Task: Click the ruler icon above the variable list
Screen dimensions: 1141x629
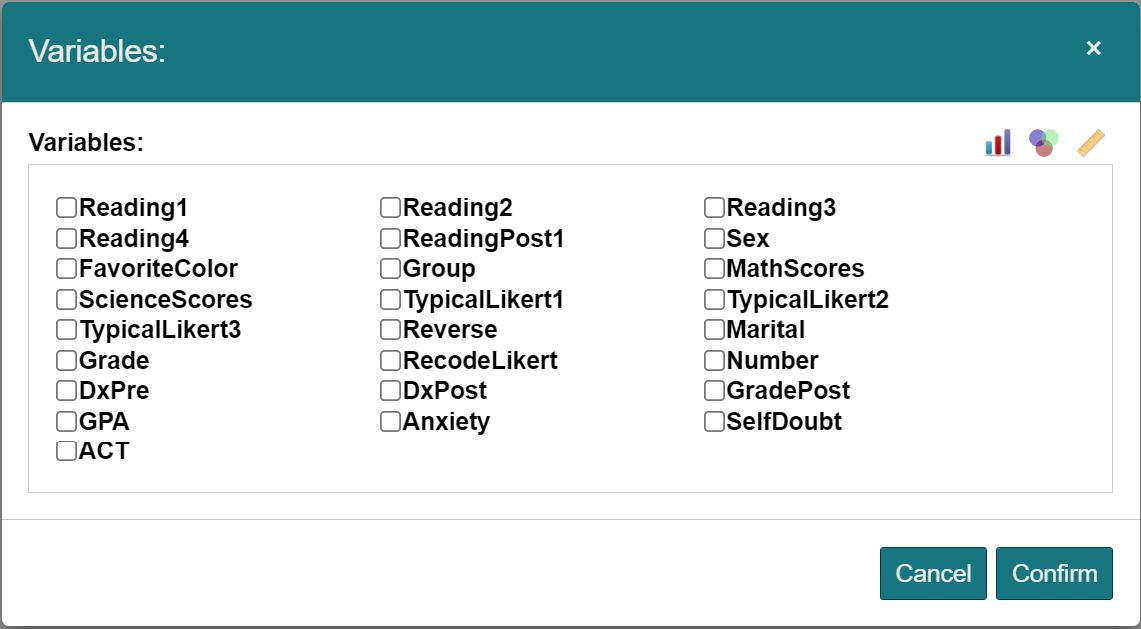Action: [1090, 143]
